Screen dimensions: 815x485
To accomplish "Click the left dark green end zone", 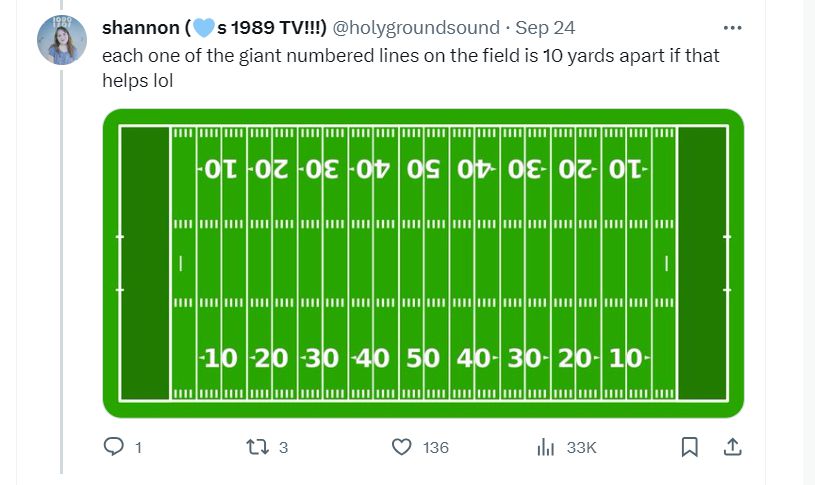I will coord(145,263).
